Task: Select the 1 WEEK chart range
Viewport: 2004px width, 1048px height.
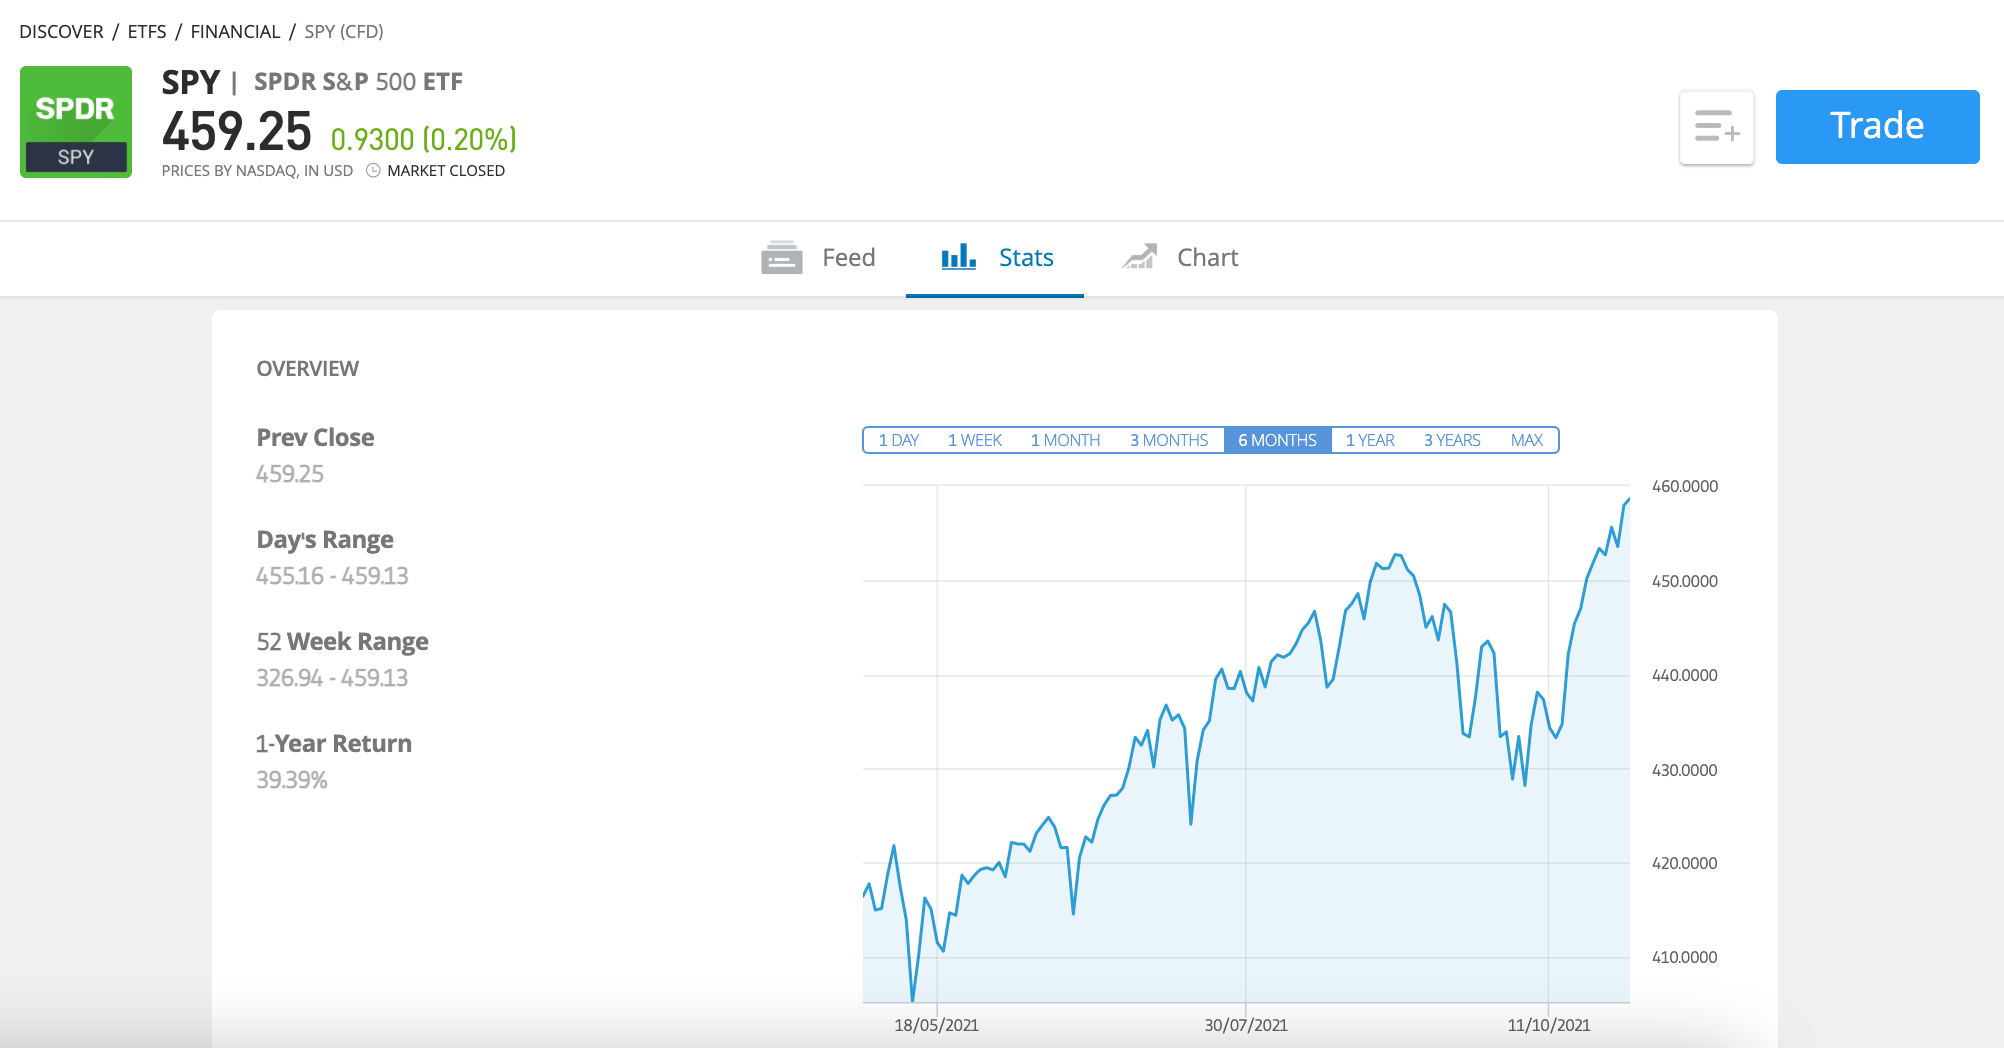Action: [x=975, y=440]
